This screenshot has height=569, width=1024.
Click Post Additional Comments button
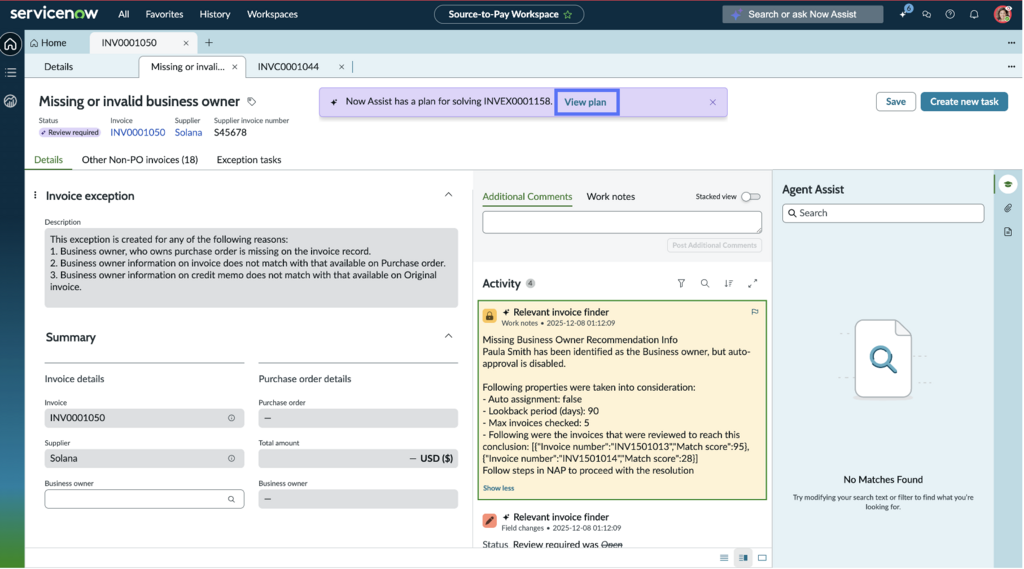click(x=714, y=245)
